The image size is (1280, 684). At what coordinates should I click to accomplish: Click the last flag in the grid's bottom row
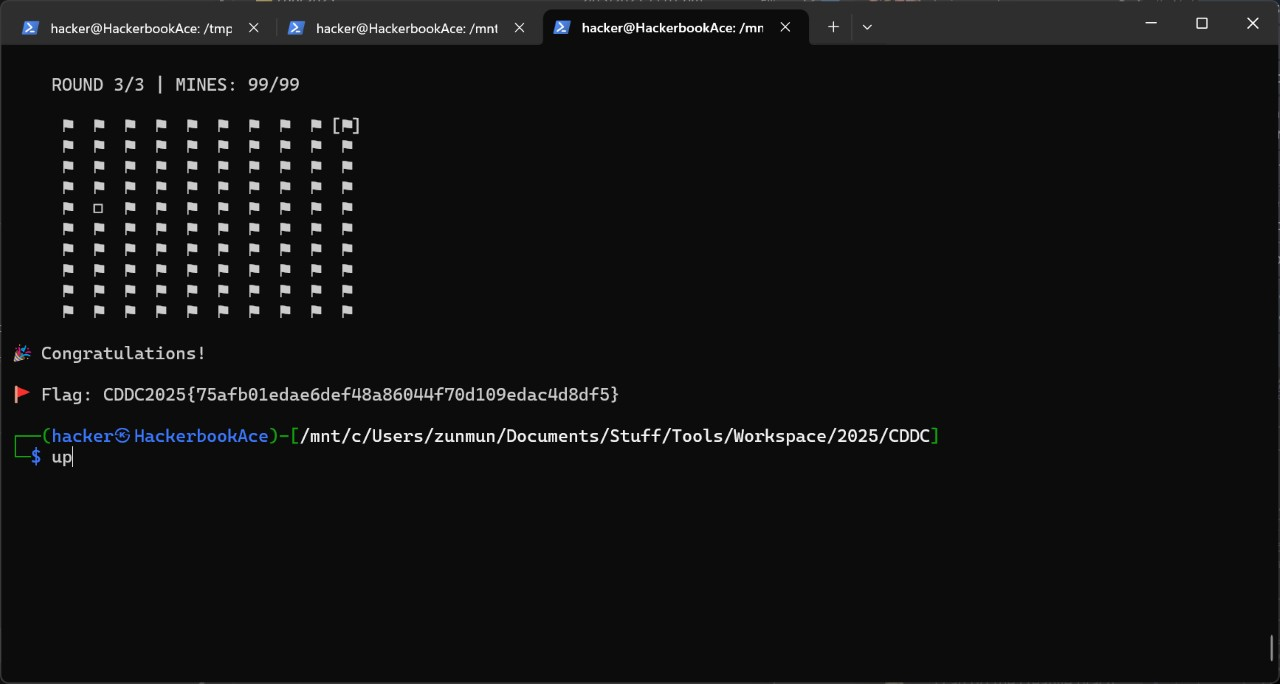pyautogui.click(x=347, y=312)
